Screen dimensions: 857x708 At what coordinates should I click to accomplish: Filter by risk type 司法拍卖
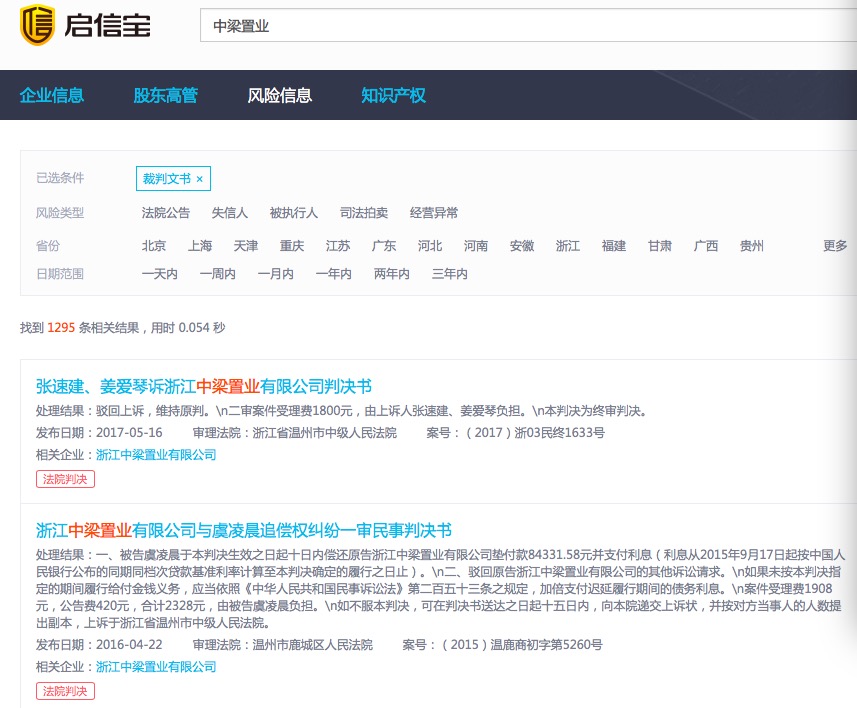(364, 213)
